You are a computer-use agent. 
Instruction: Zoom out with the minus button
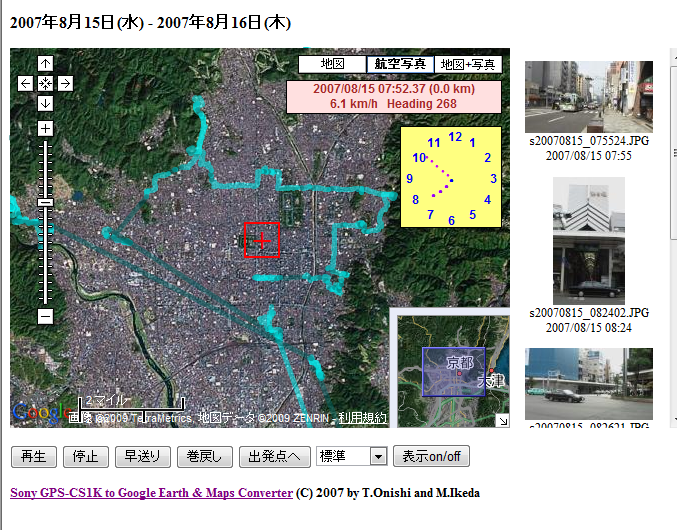tap(45, 316)
